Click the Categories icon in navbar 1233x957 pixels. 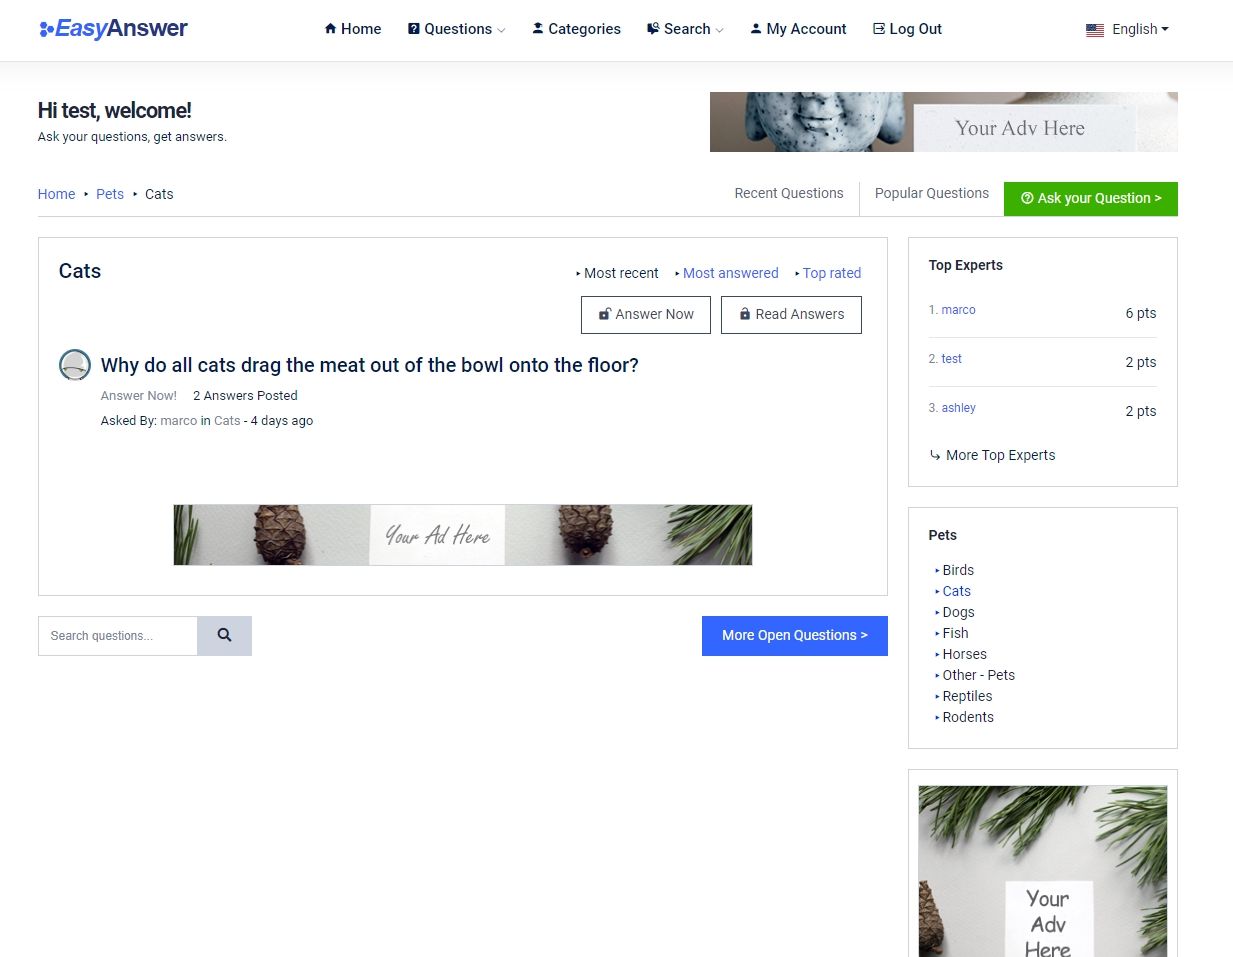(538, 29)
